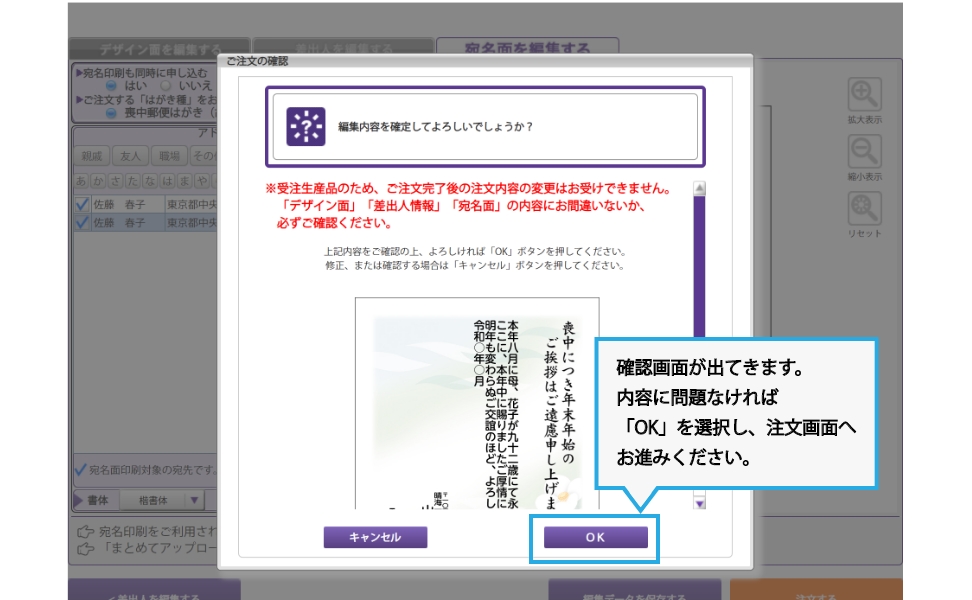This screenshot has height=600, width=972.
Task: Click the purple scrollbar thumb in the dialog
Action: pos(699,267)
